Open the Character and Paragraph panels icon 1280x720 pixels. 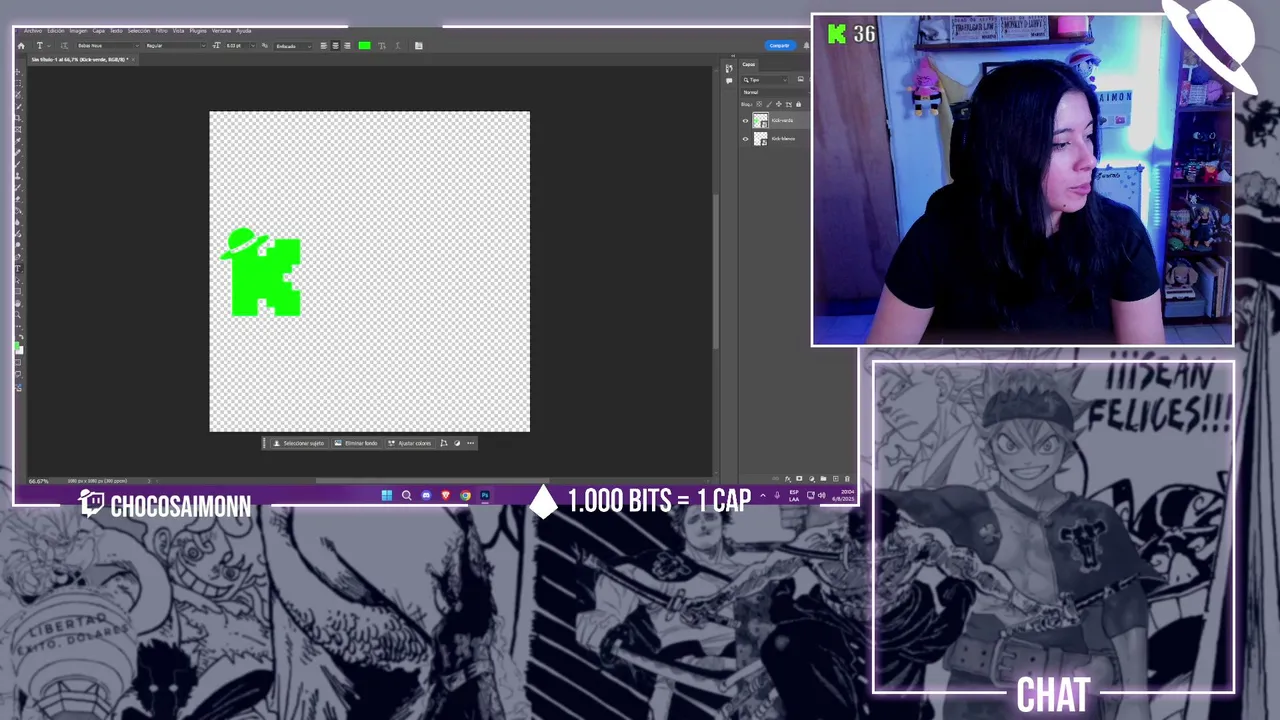[418, 45]
